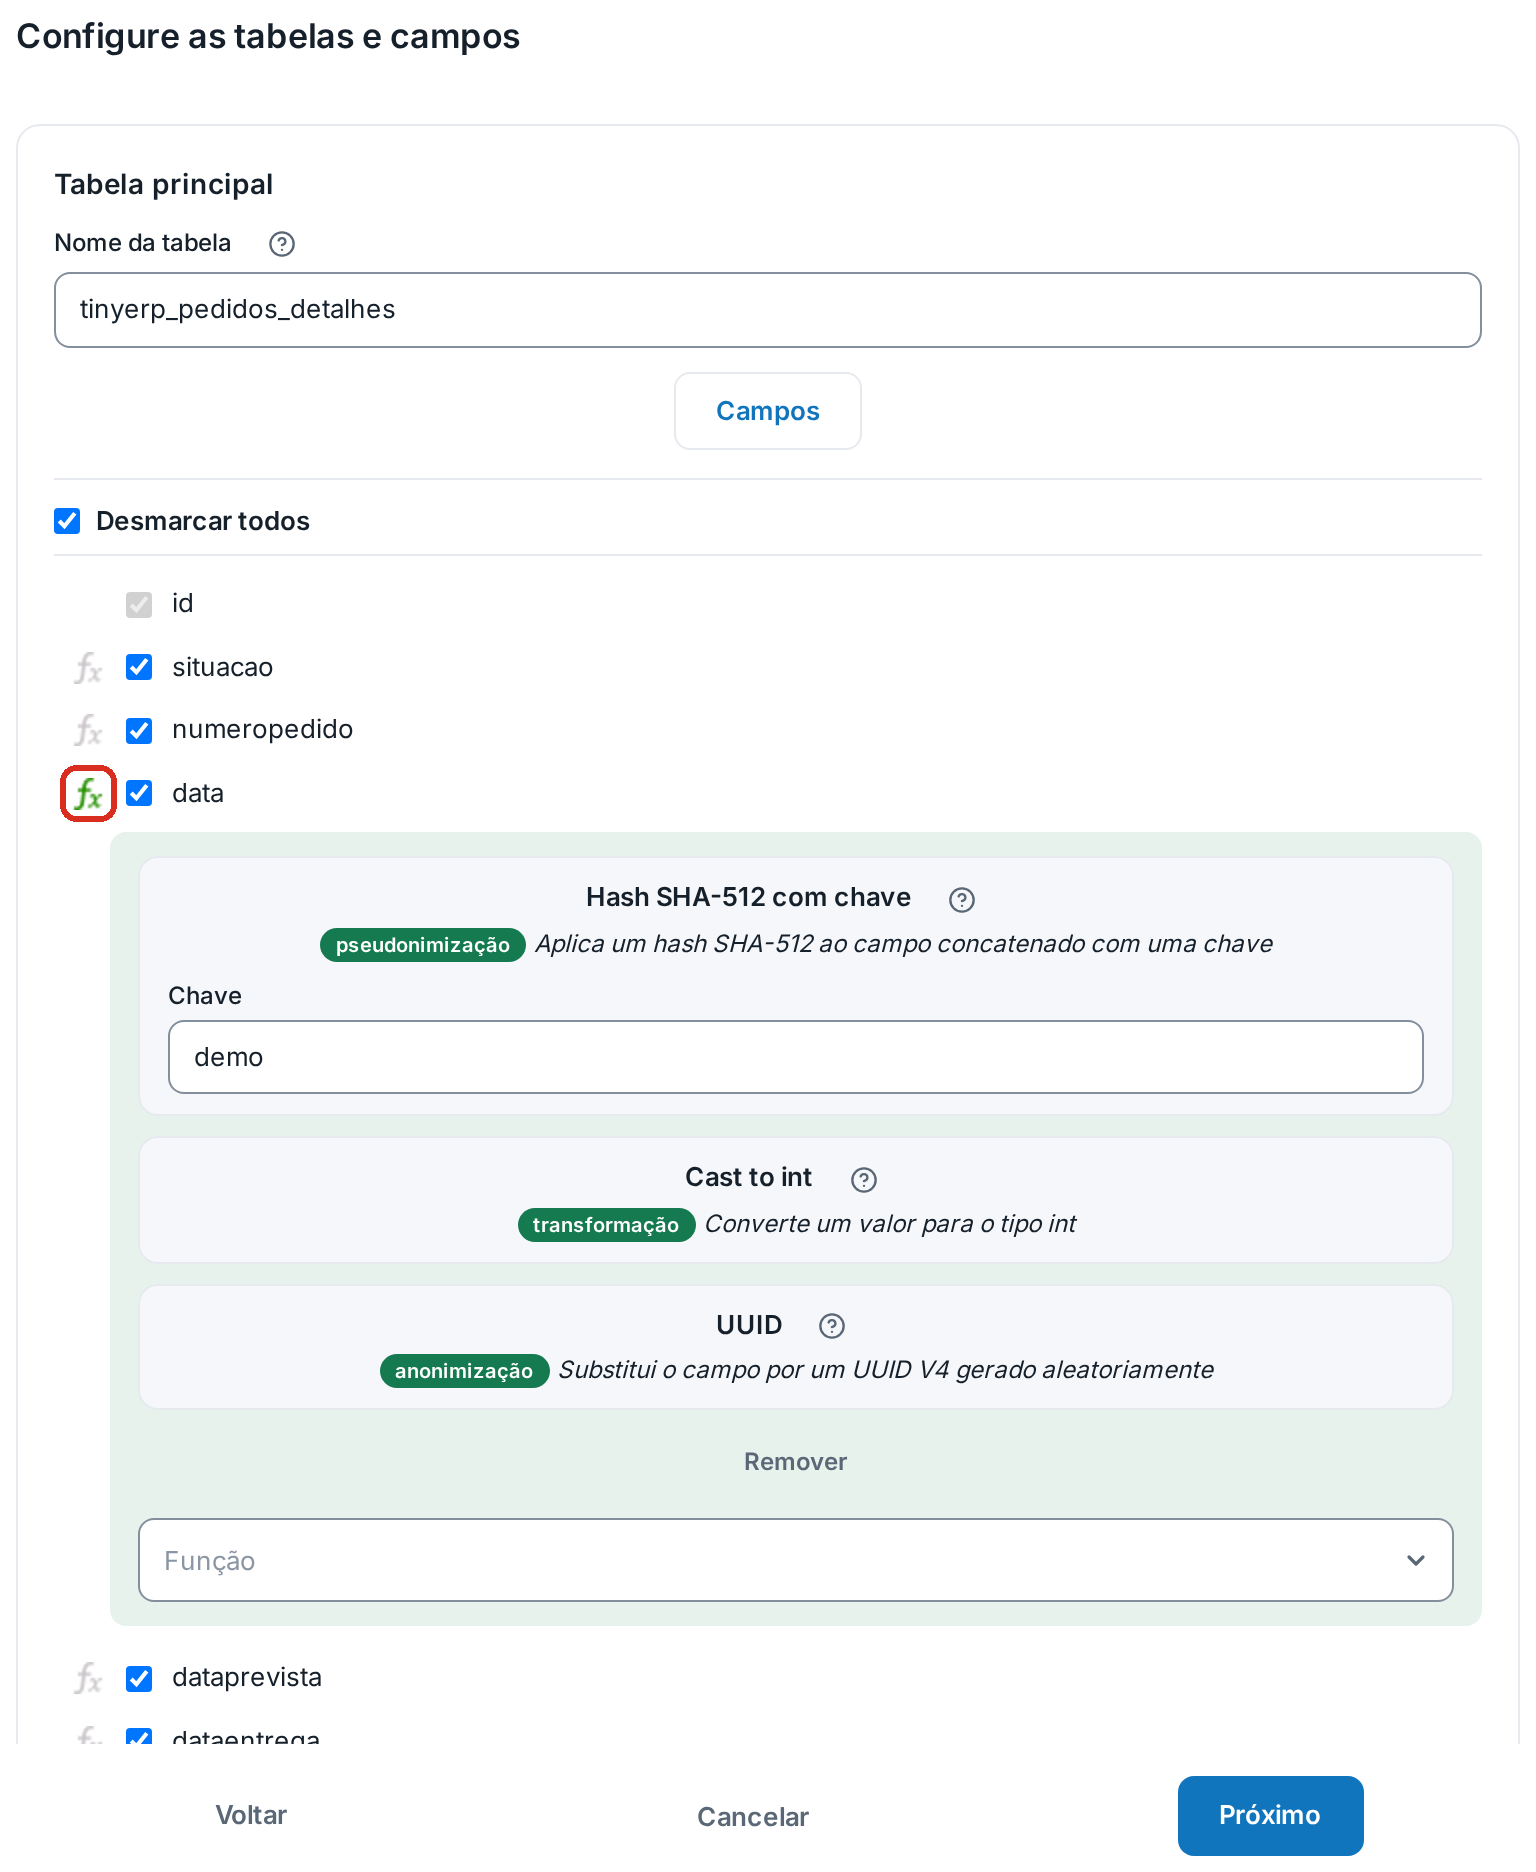
Task: Focus the Chave input containing demo
Action: tap(795, 1057)
